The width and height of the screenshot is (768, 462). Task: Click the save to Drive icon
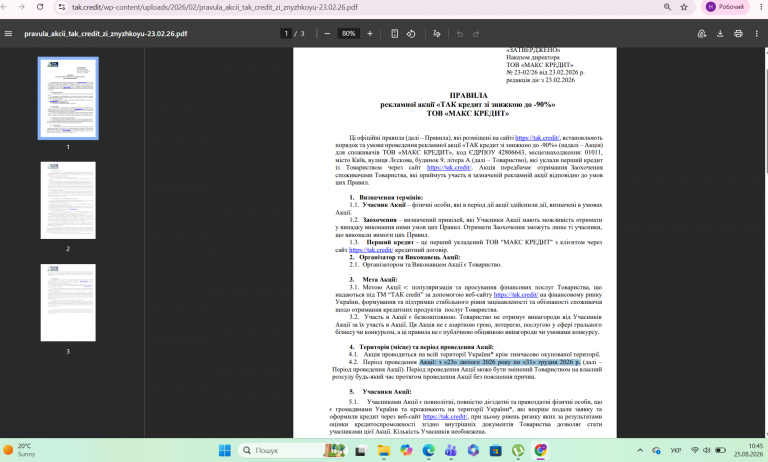(702, 34)
